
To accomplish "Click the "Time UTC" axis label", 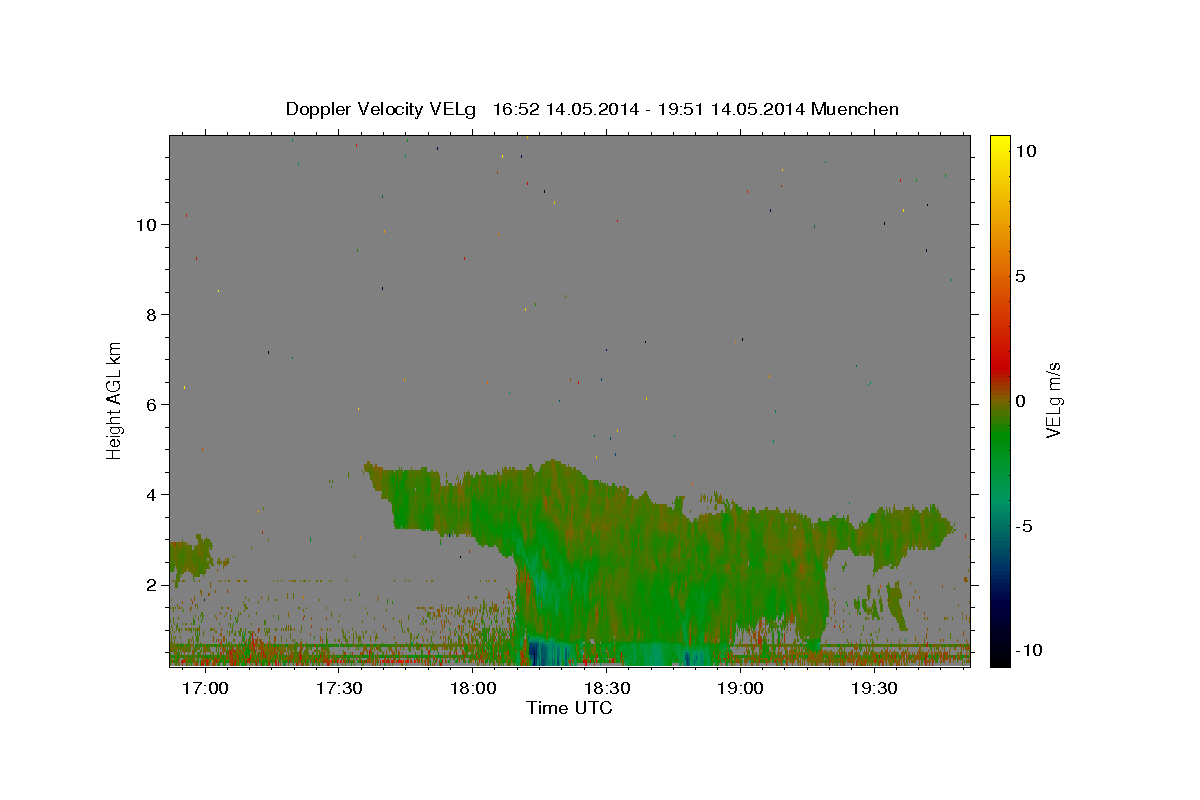I will click(569, 708).
